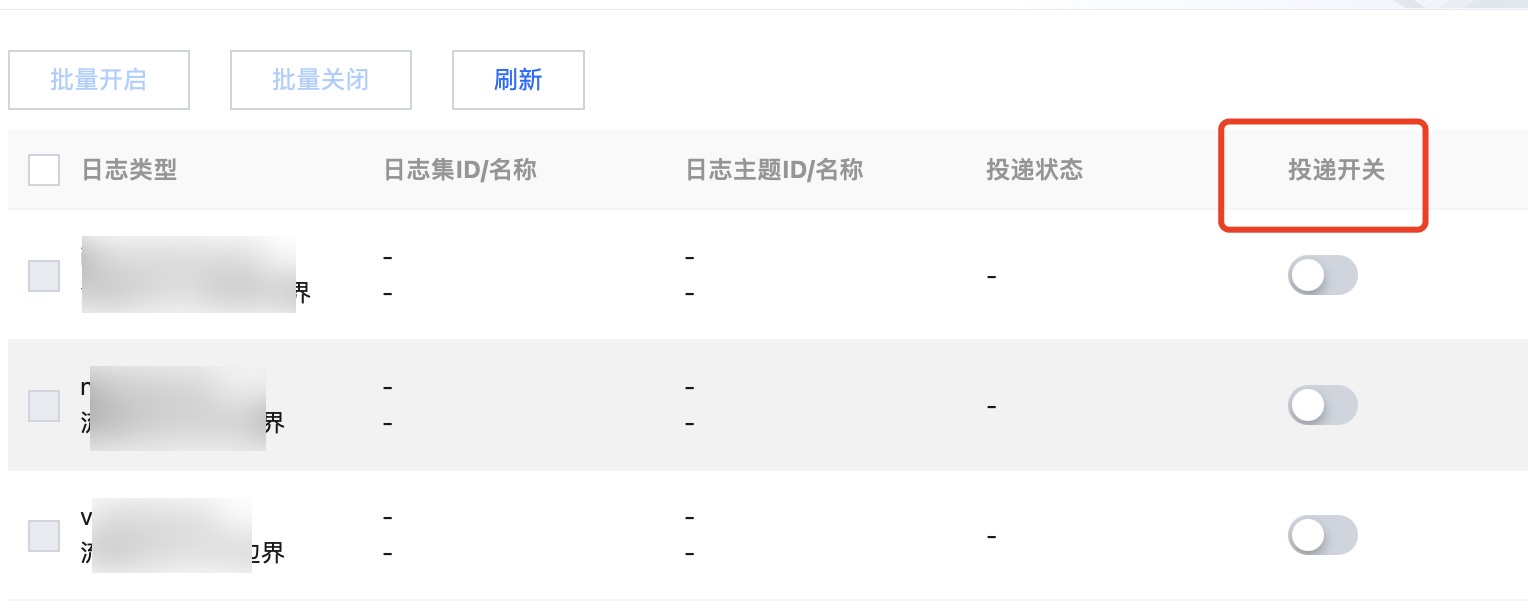The width and height of the screenshot is (1528, 613).
Task: Click the first row's 投递状态 cell
Action: [x=991, y=275]
